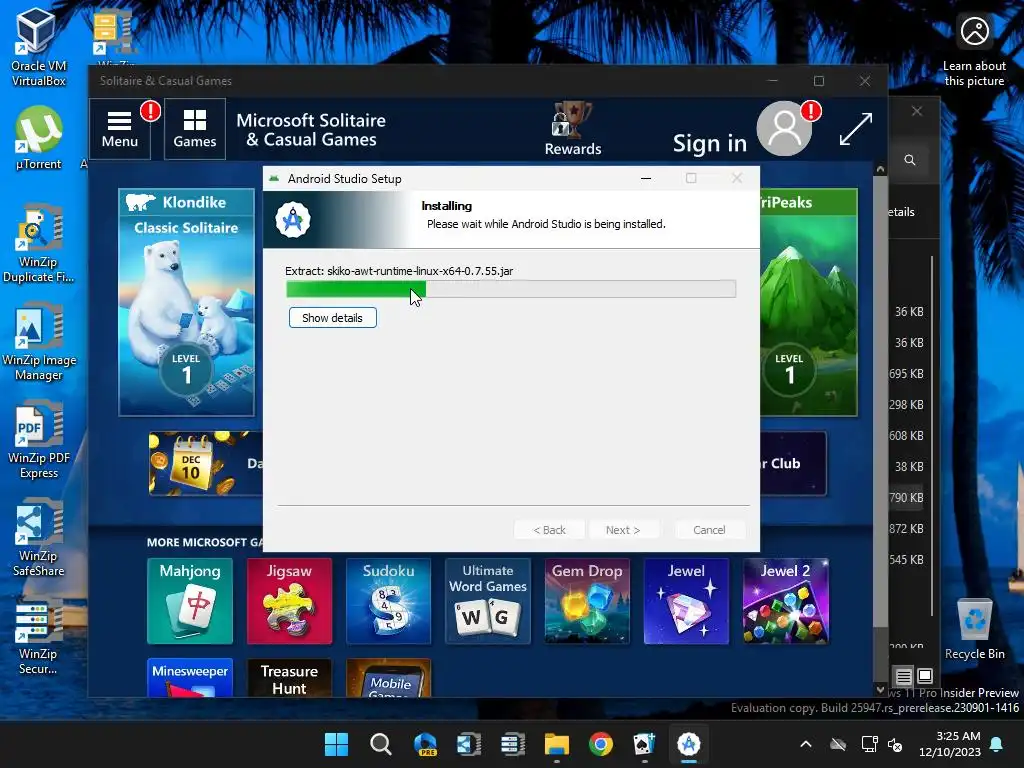Open the Klondike Classic Solitaire card

[186, 302]
